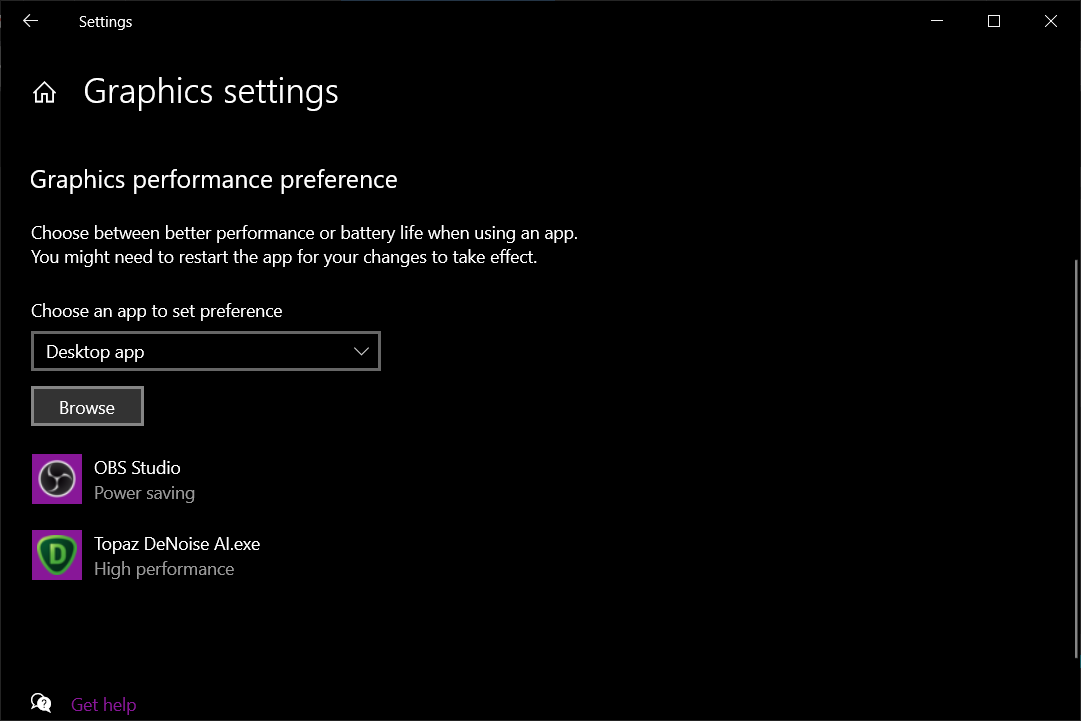Maximize the Settings window
The image size is (1081, 721).
[x=994, y=21]
